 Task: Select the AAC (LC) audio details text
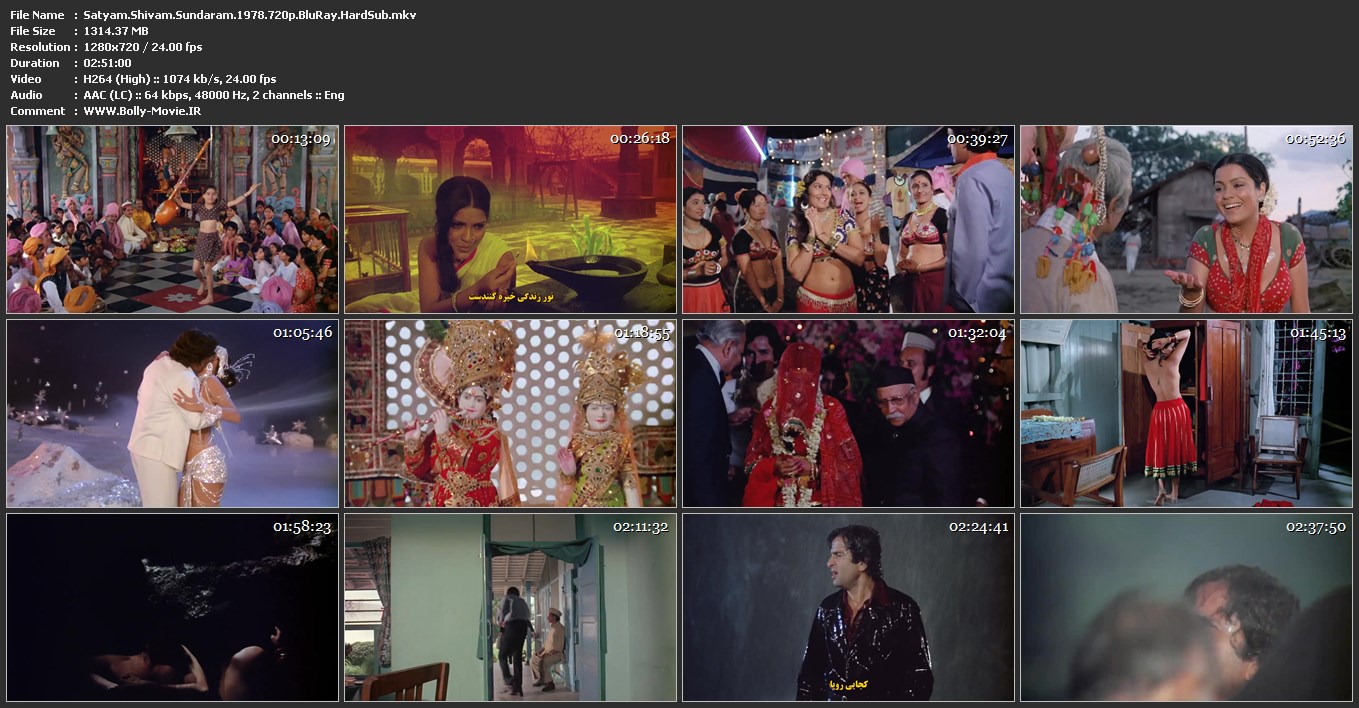click(214, 95)
